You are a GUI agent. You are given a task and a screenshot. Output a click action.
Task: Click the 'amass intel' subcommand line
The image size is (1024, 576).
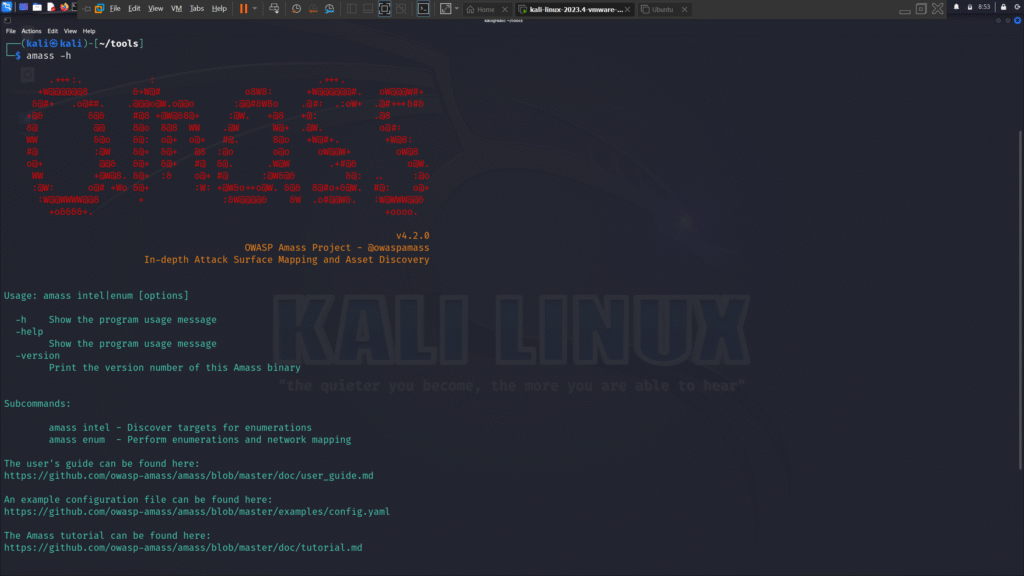tap(180, 427)
